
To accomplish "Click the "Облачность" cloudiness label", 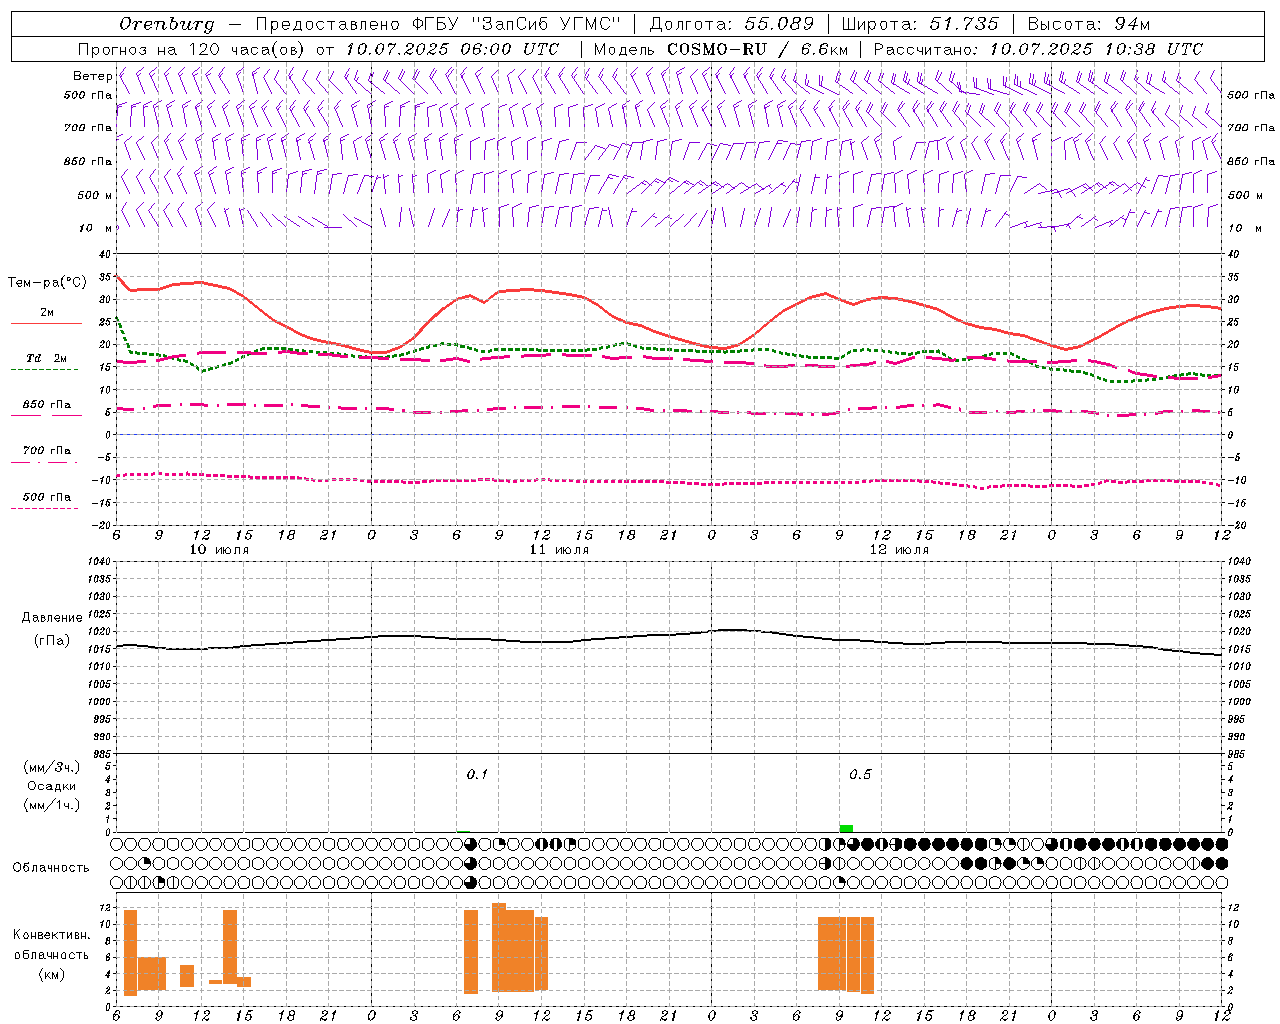I will (x=51, y=868).
